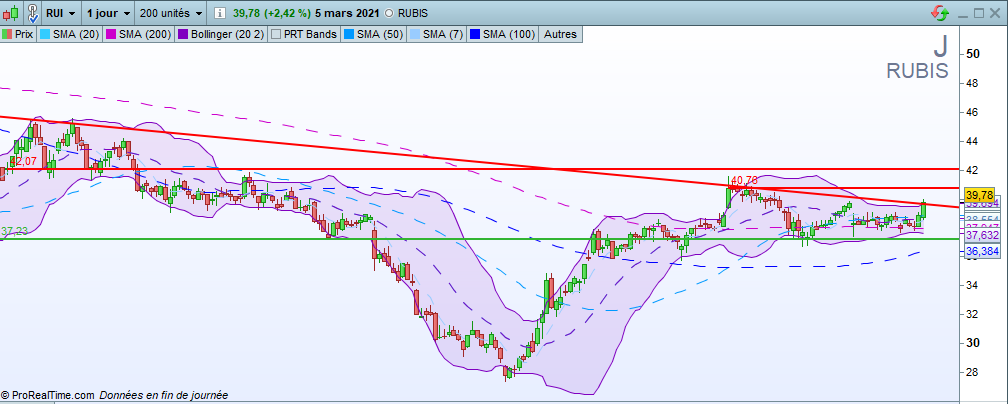Viewport: 1008px width, 404px height.
Task: Click the green 37,23 support label
Action: (x=14, y=230)
